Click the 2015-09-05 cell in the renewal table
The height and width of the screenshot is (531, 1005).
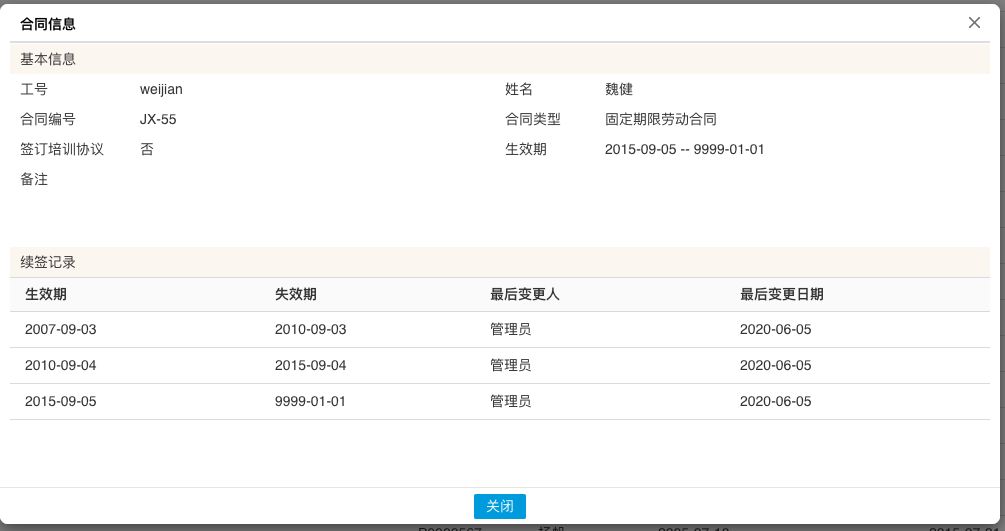pyautogui.click(x=61, y=401)
